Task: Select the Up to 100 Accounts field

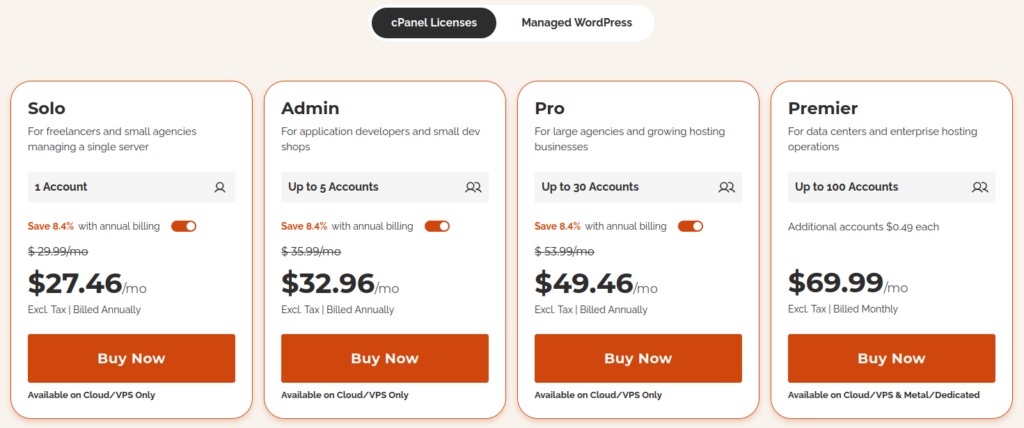Action: click(891, 187)
